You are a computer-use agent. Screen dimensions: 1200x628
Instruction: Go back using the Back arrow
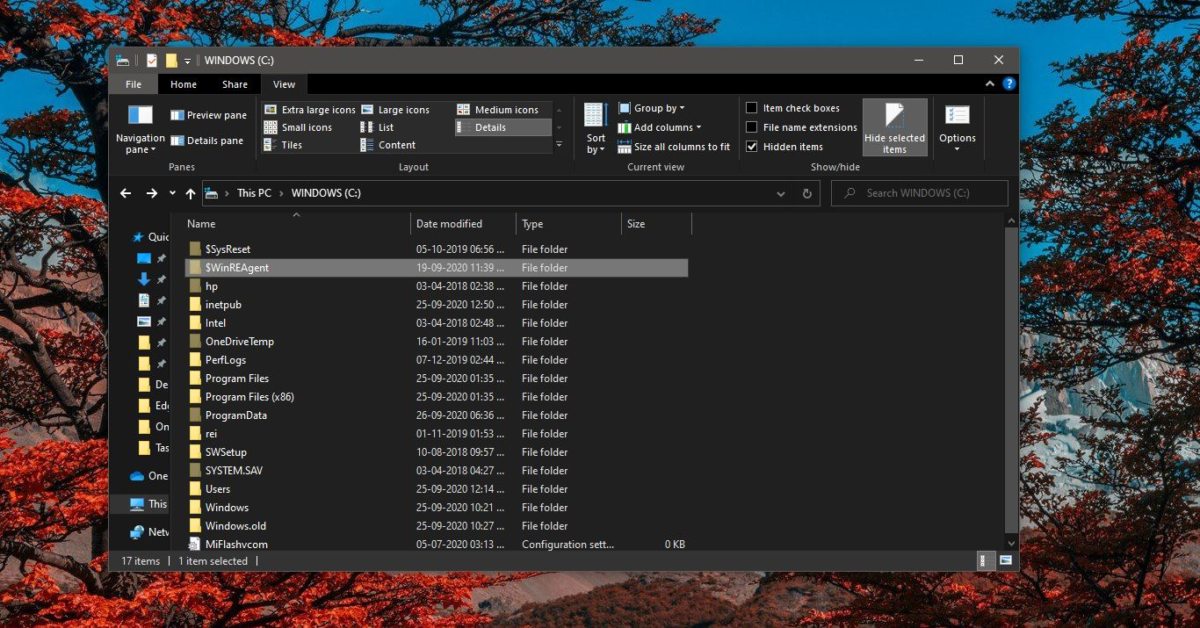pyautogui.click(x=126, y=193)
